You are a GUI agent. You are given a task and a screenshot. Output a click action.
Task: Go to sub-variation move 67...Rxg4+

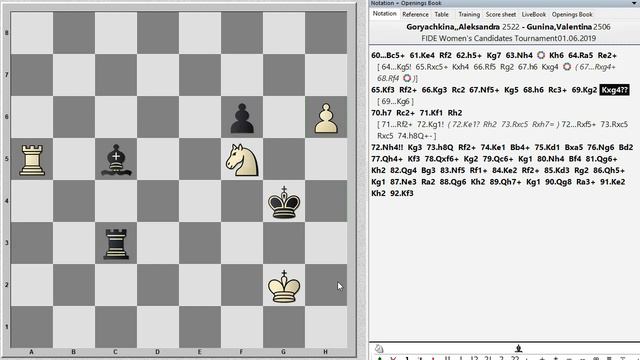point(598,67)
